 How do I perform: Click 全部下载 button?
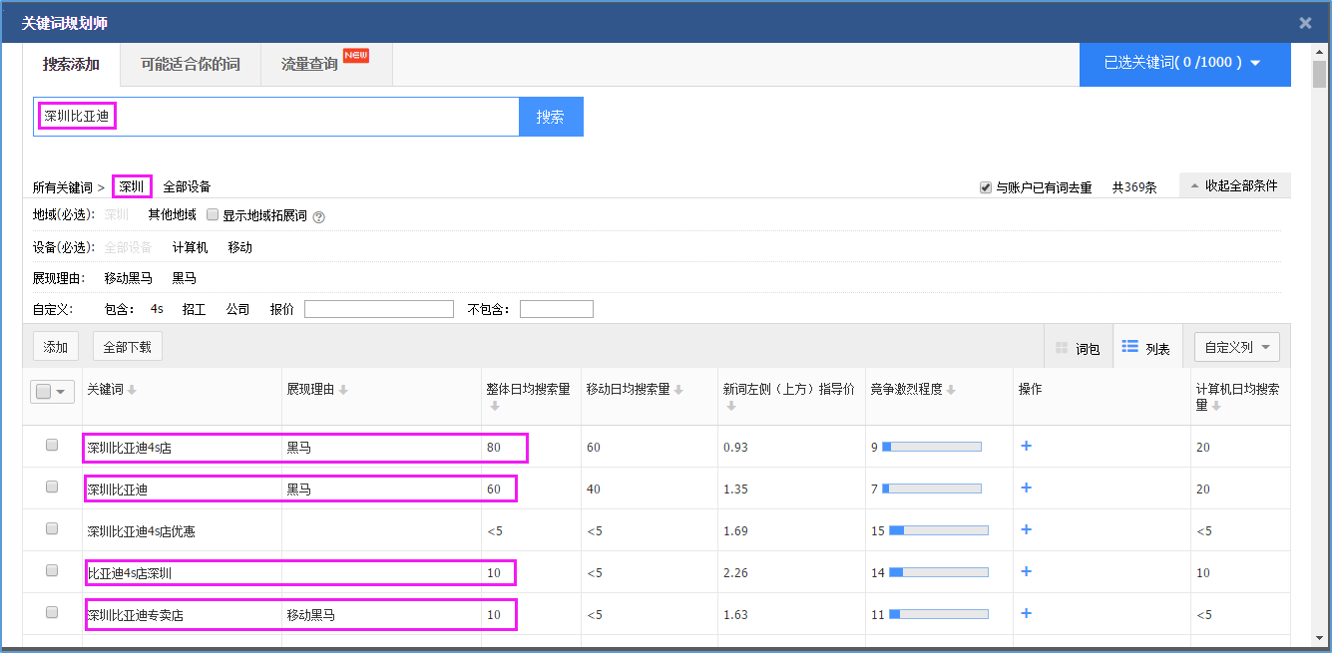point(127,347)
